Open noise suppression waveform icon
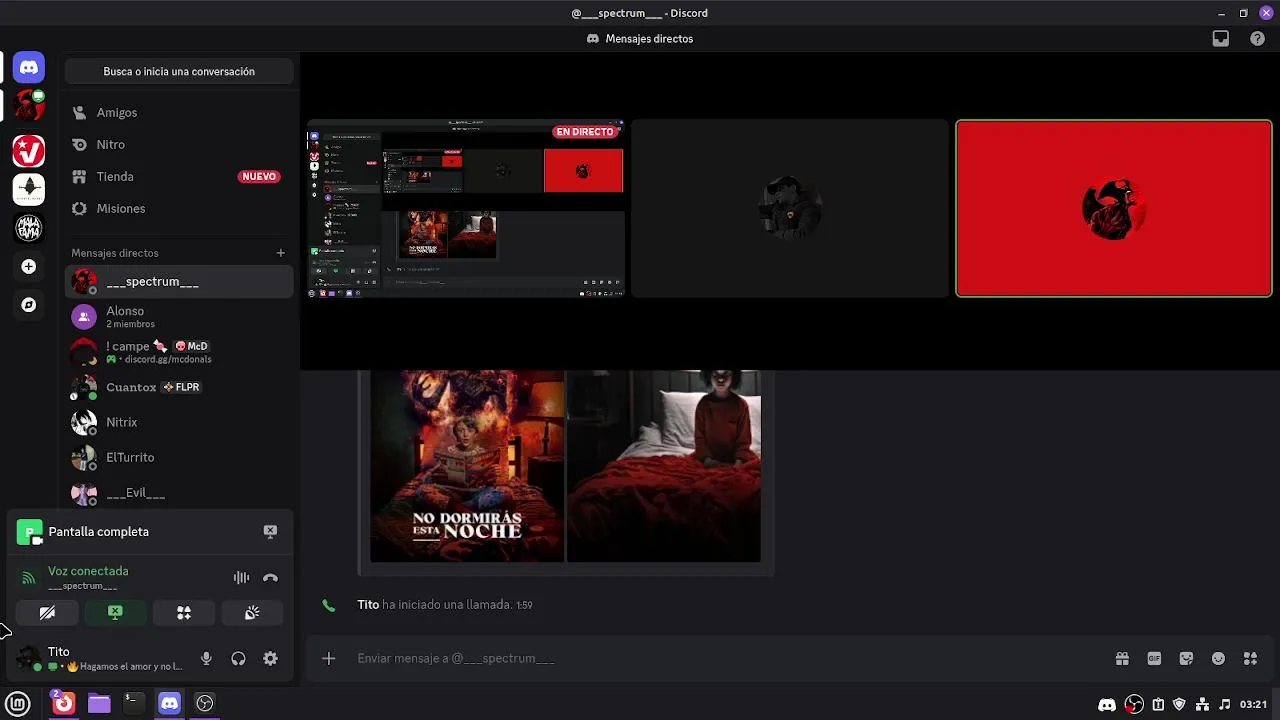 pos(241,578)
